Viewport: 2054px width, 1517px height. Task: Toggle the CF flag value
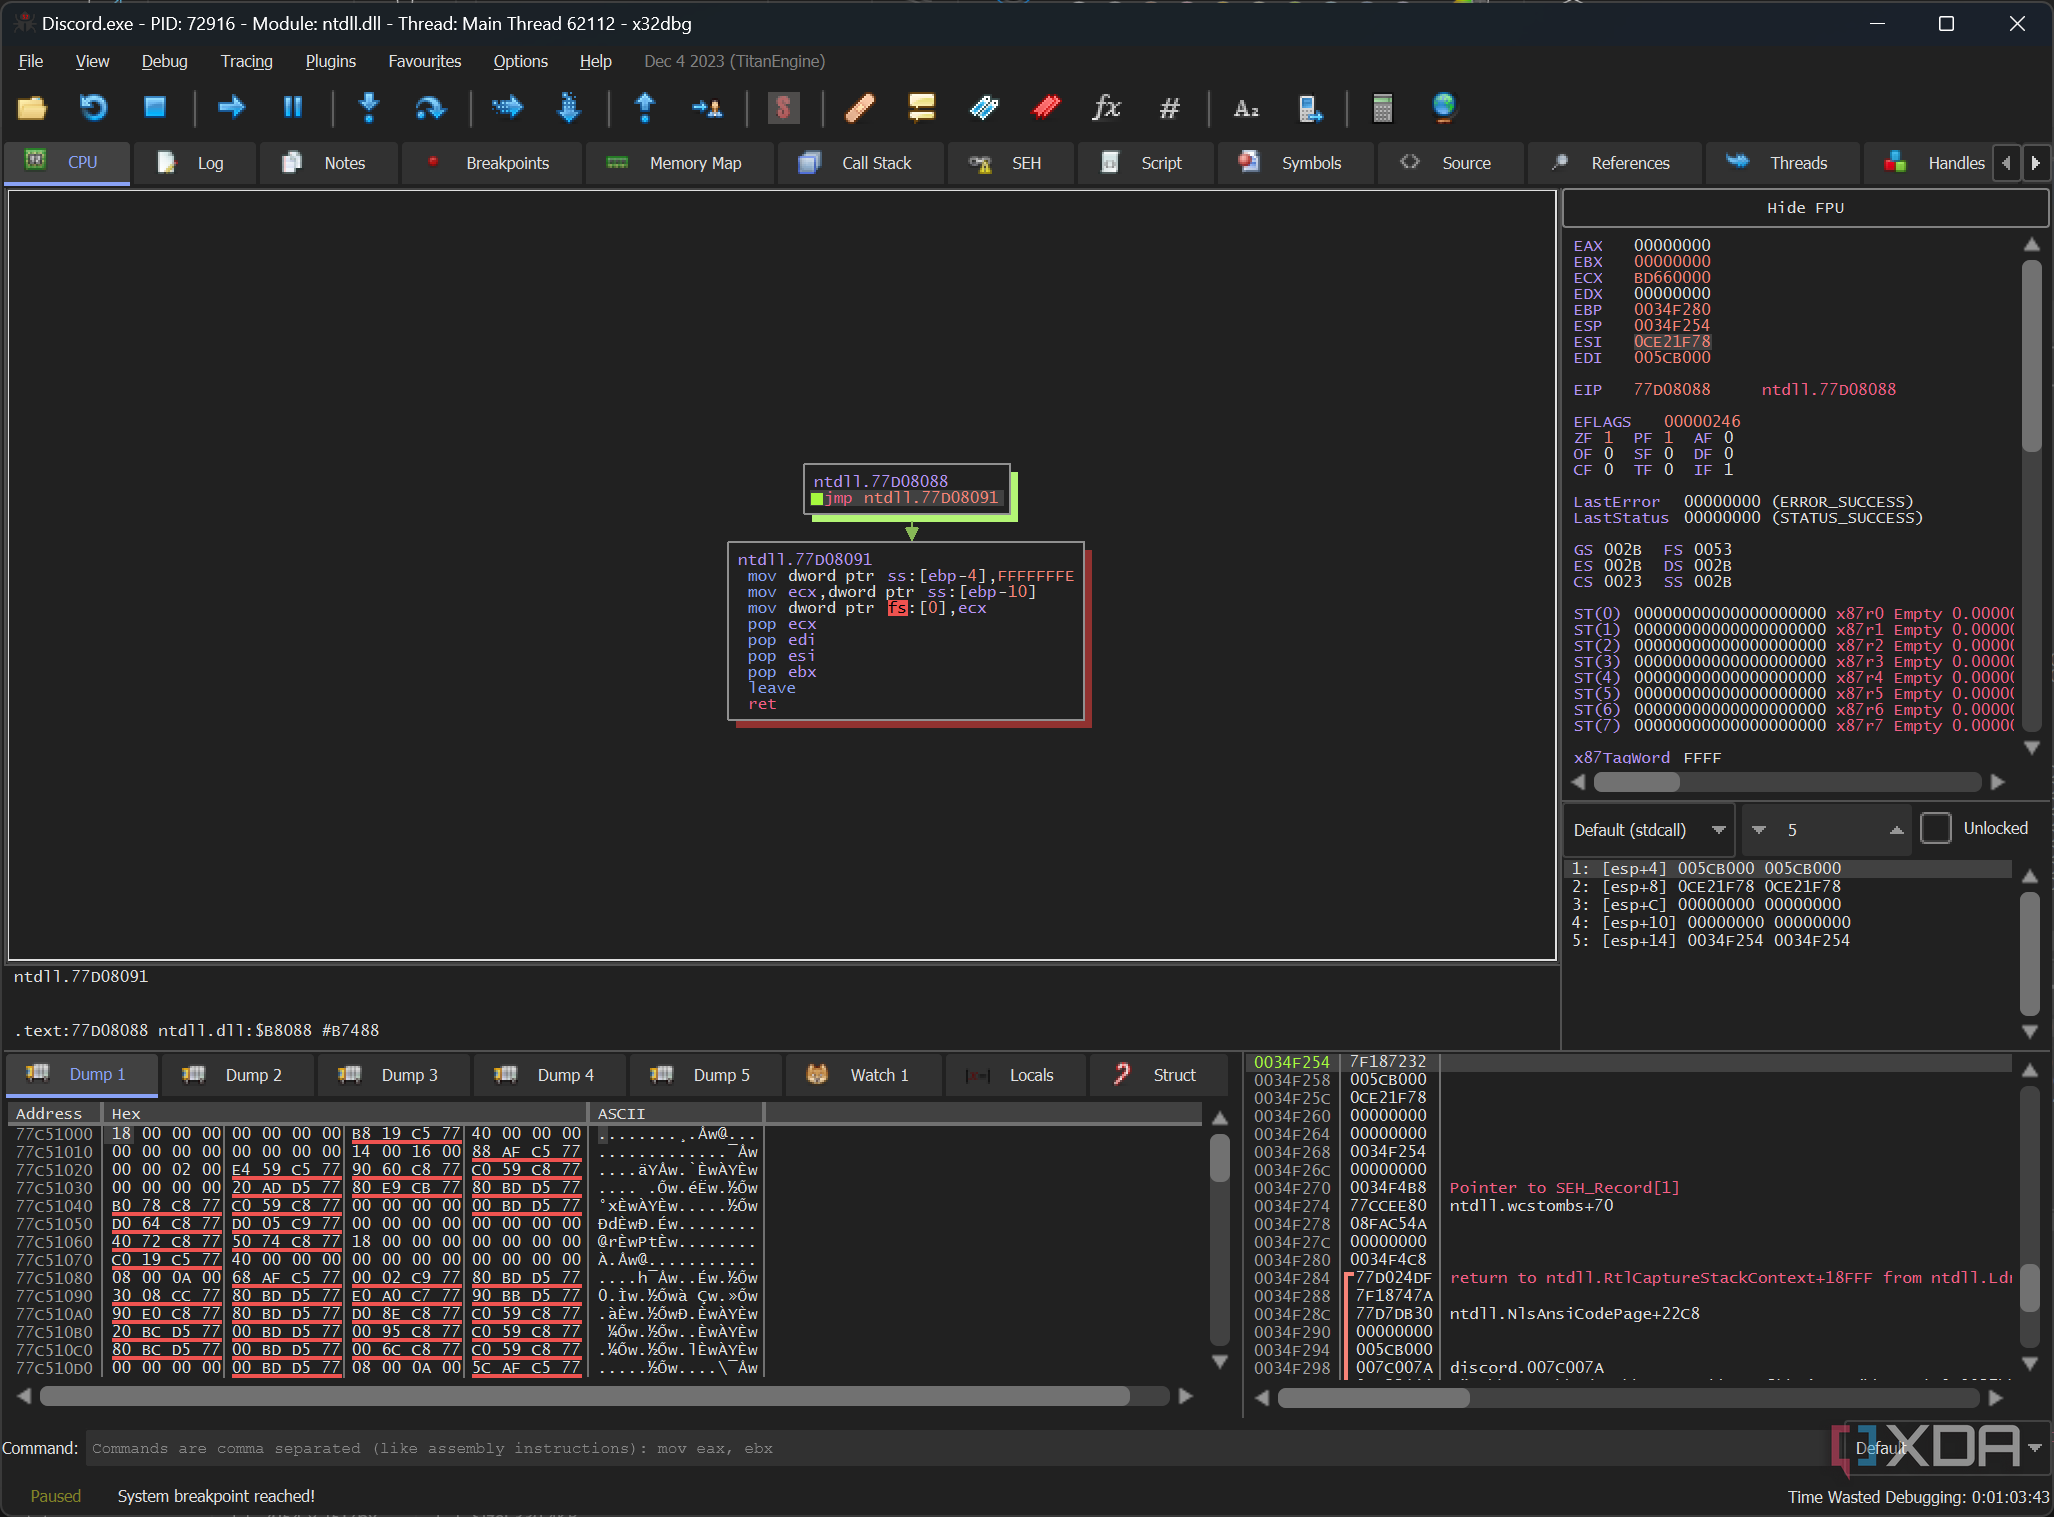click(1608, 470)
